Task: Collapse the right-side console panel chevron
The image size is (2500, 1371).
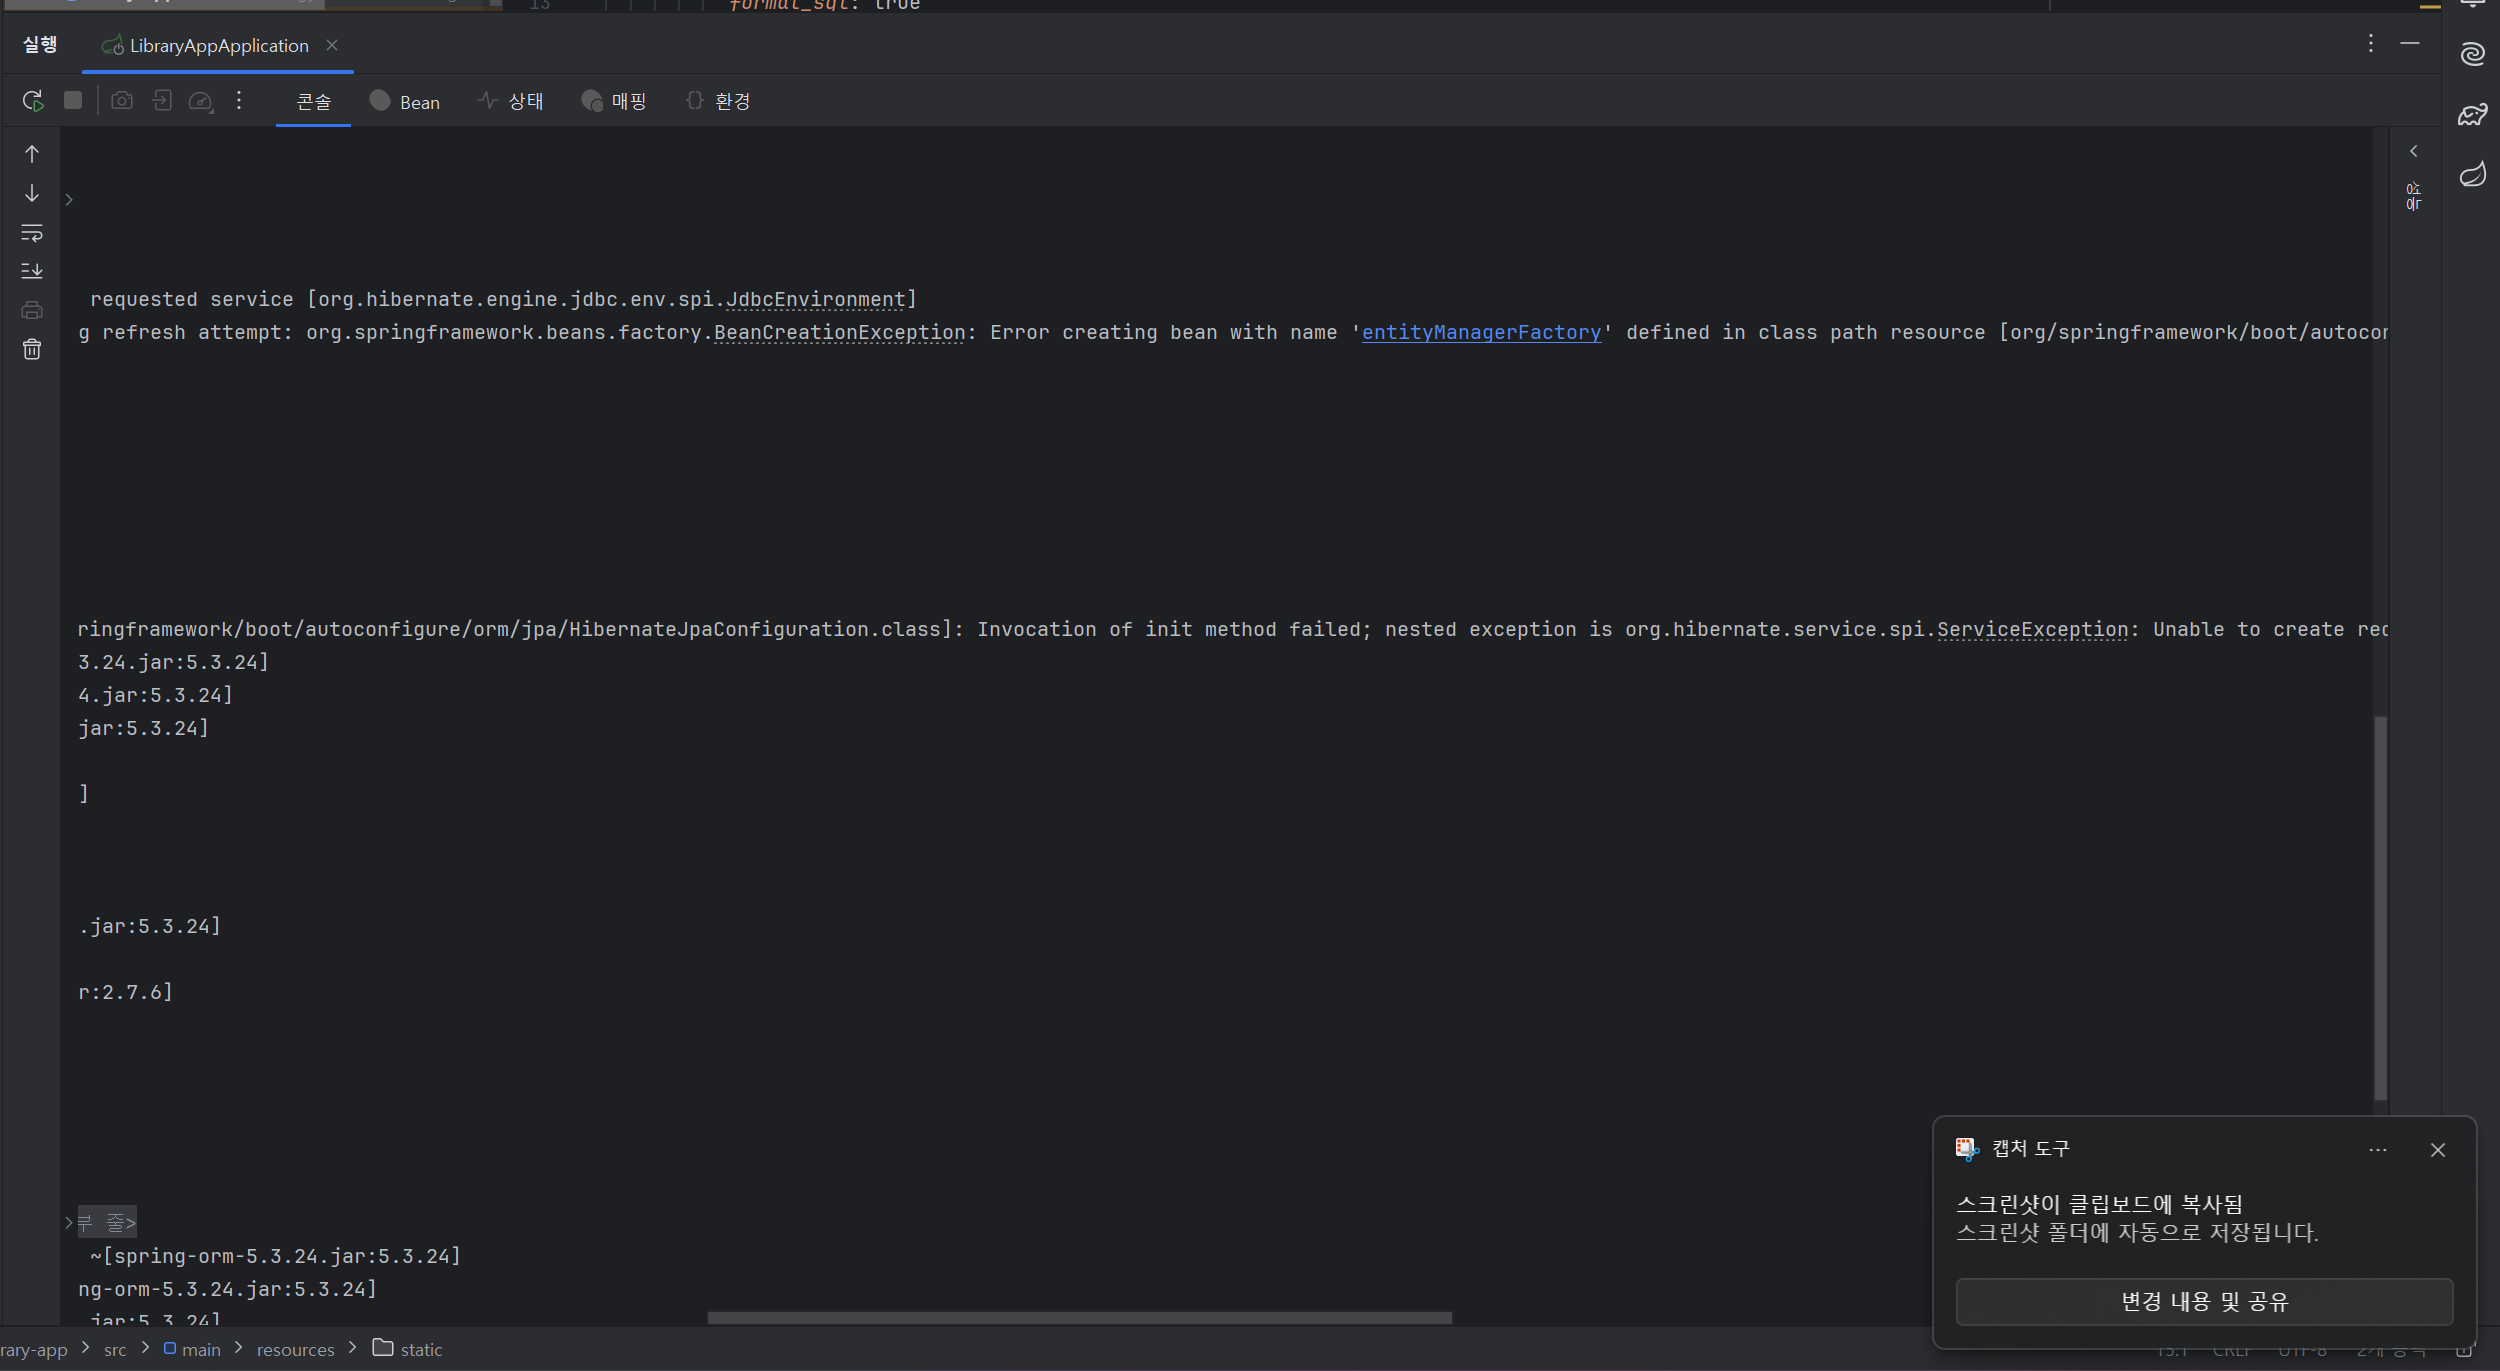Action: [2413, 151]
